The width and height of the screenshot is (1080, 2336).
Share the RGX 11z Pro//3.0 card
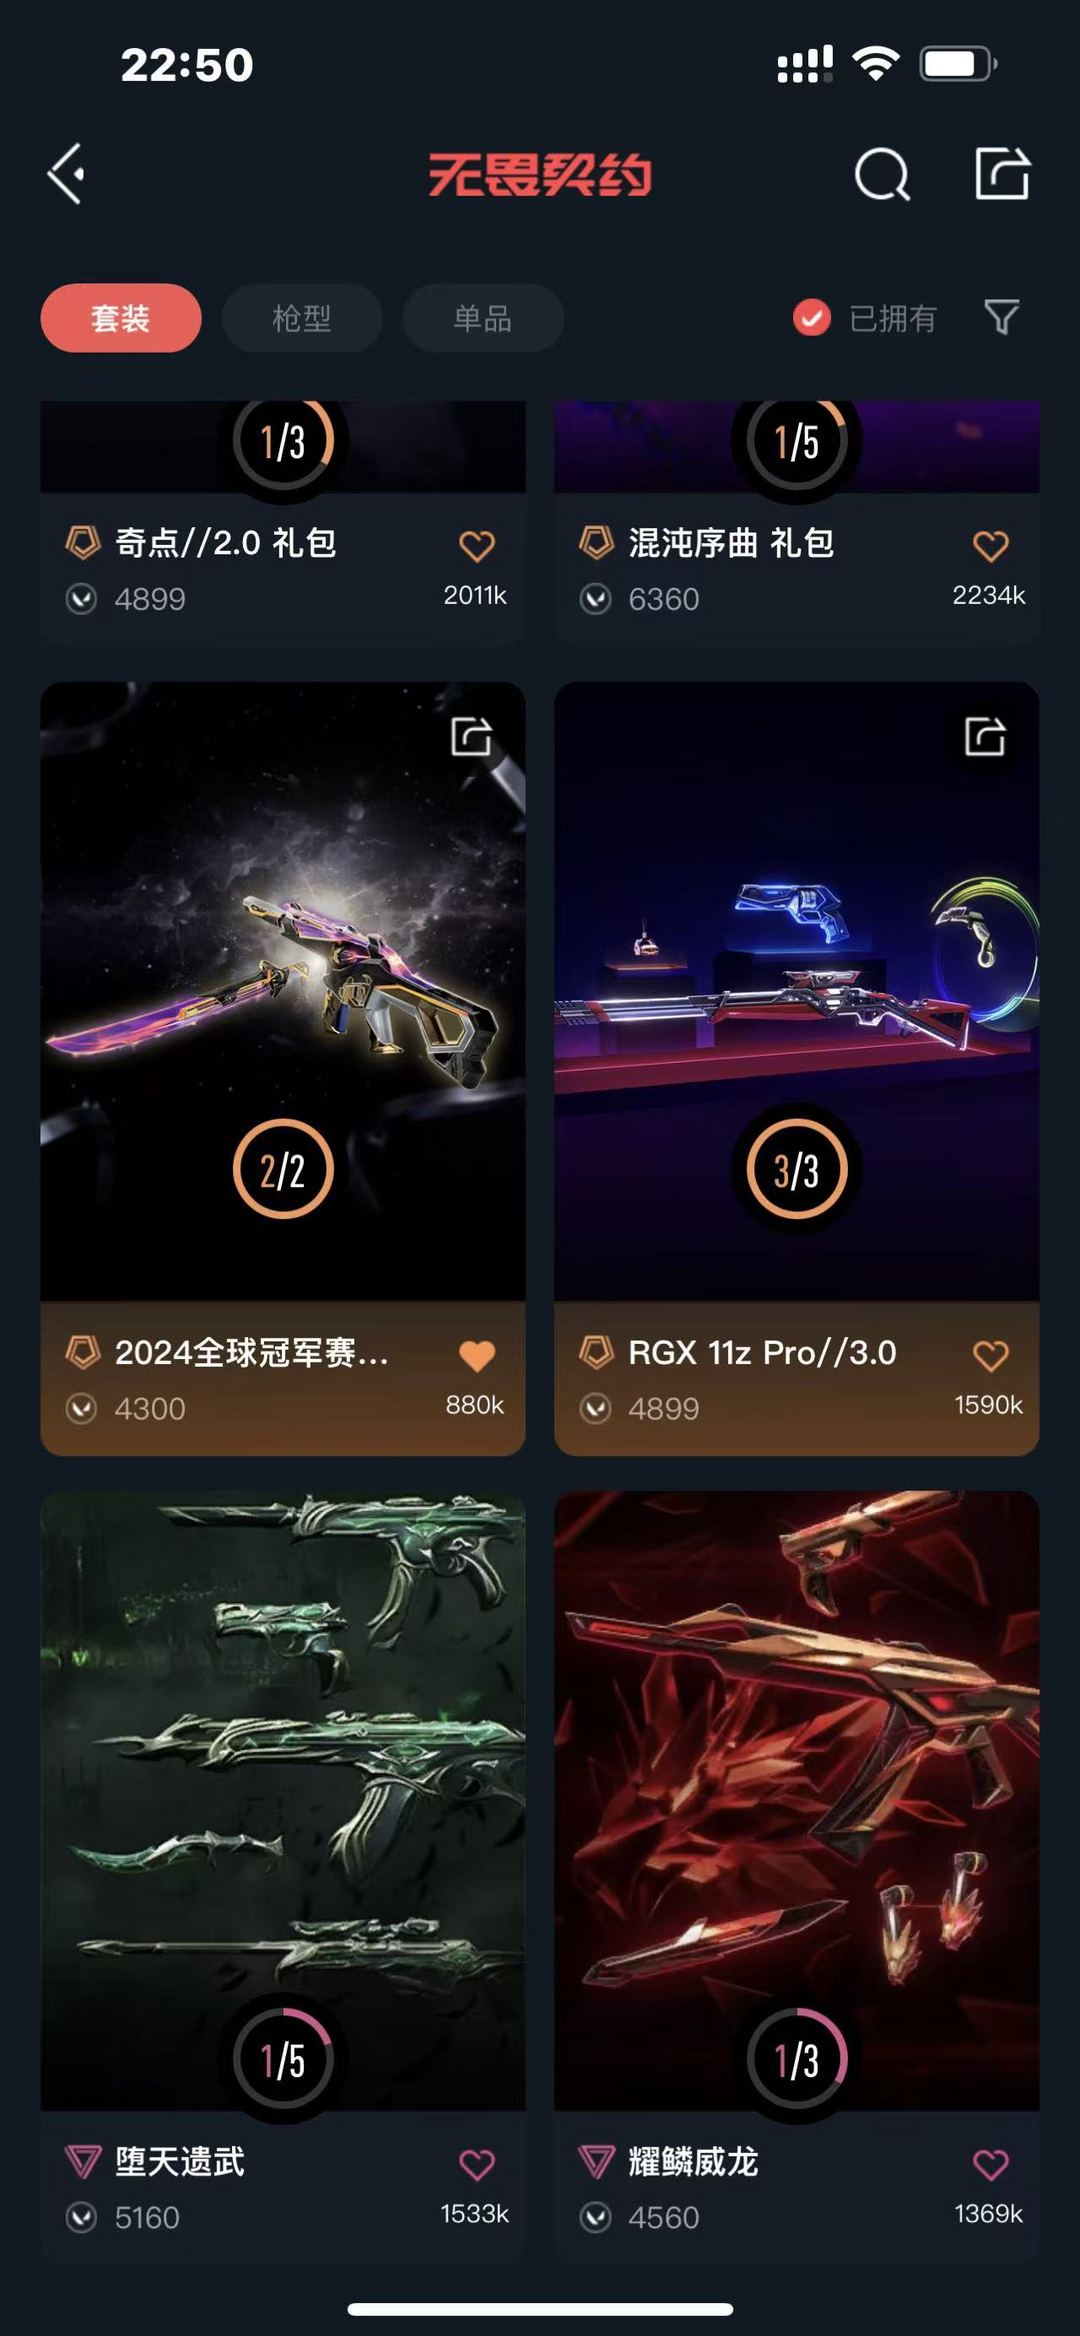coord(985,736)
